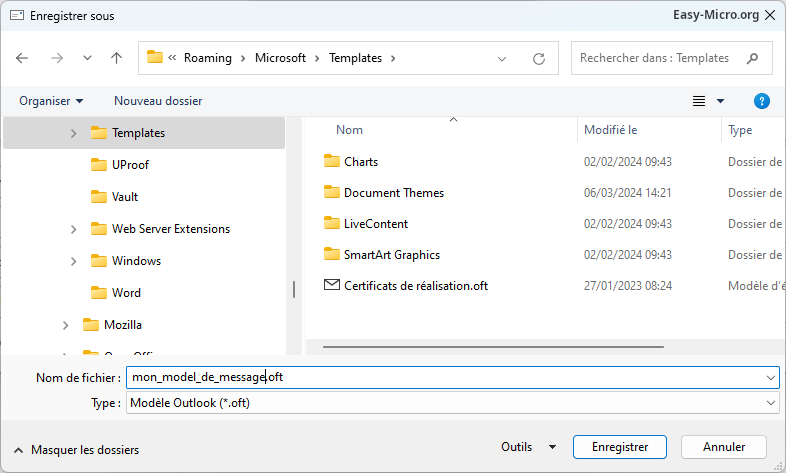This screenshot has height=473, width=786.
Task: Select Microsoft in the address path
Action: point(280,58)
